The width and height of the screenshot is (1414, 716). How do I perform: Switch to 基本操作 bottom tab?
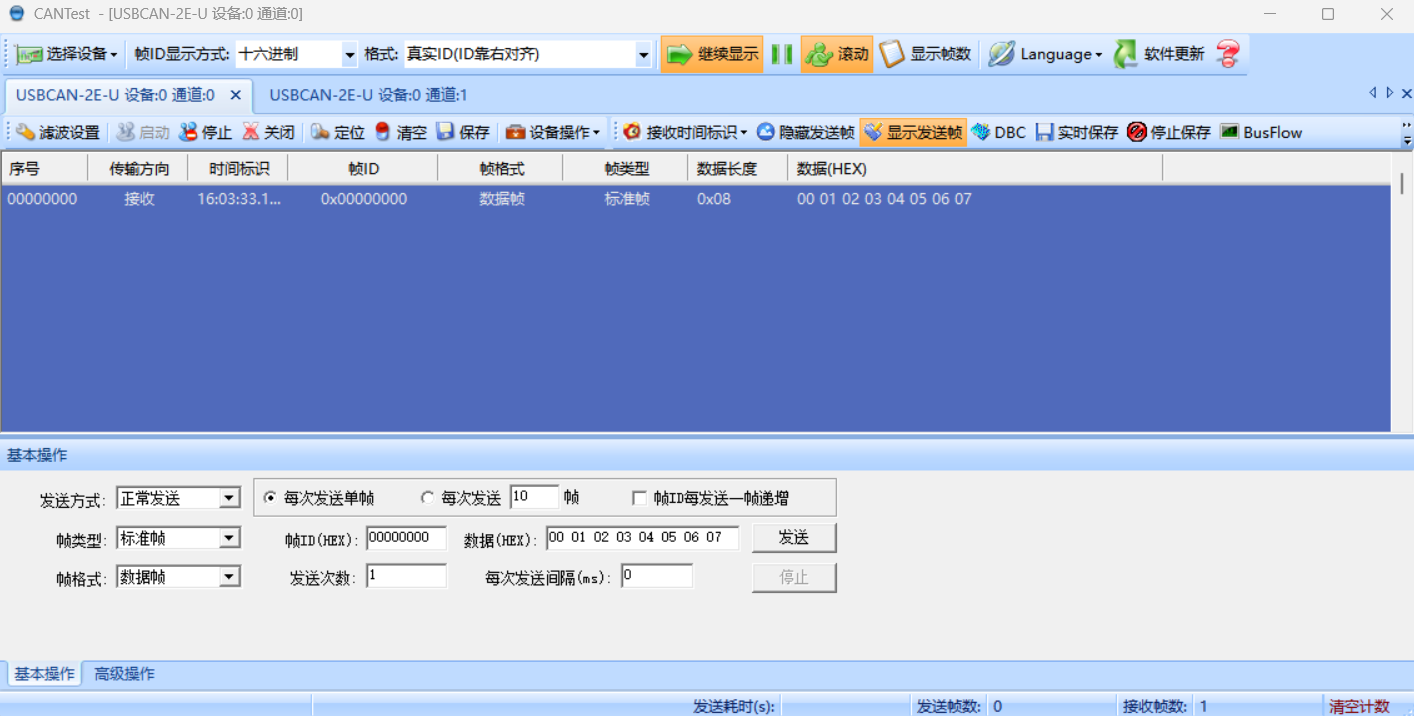(44, 673)
